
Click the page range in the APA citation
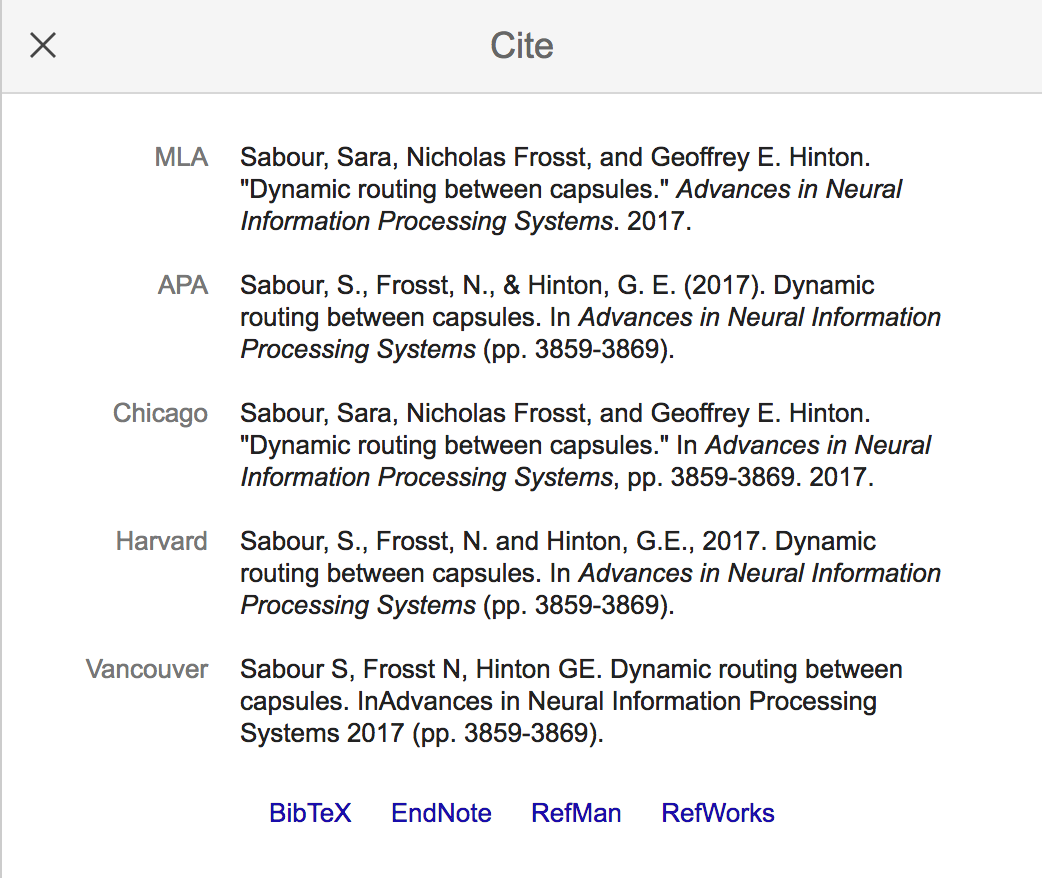click(x=598, y=349)
